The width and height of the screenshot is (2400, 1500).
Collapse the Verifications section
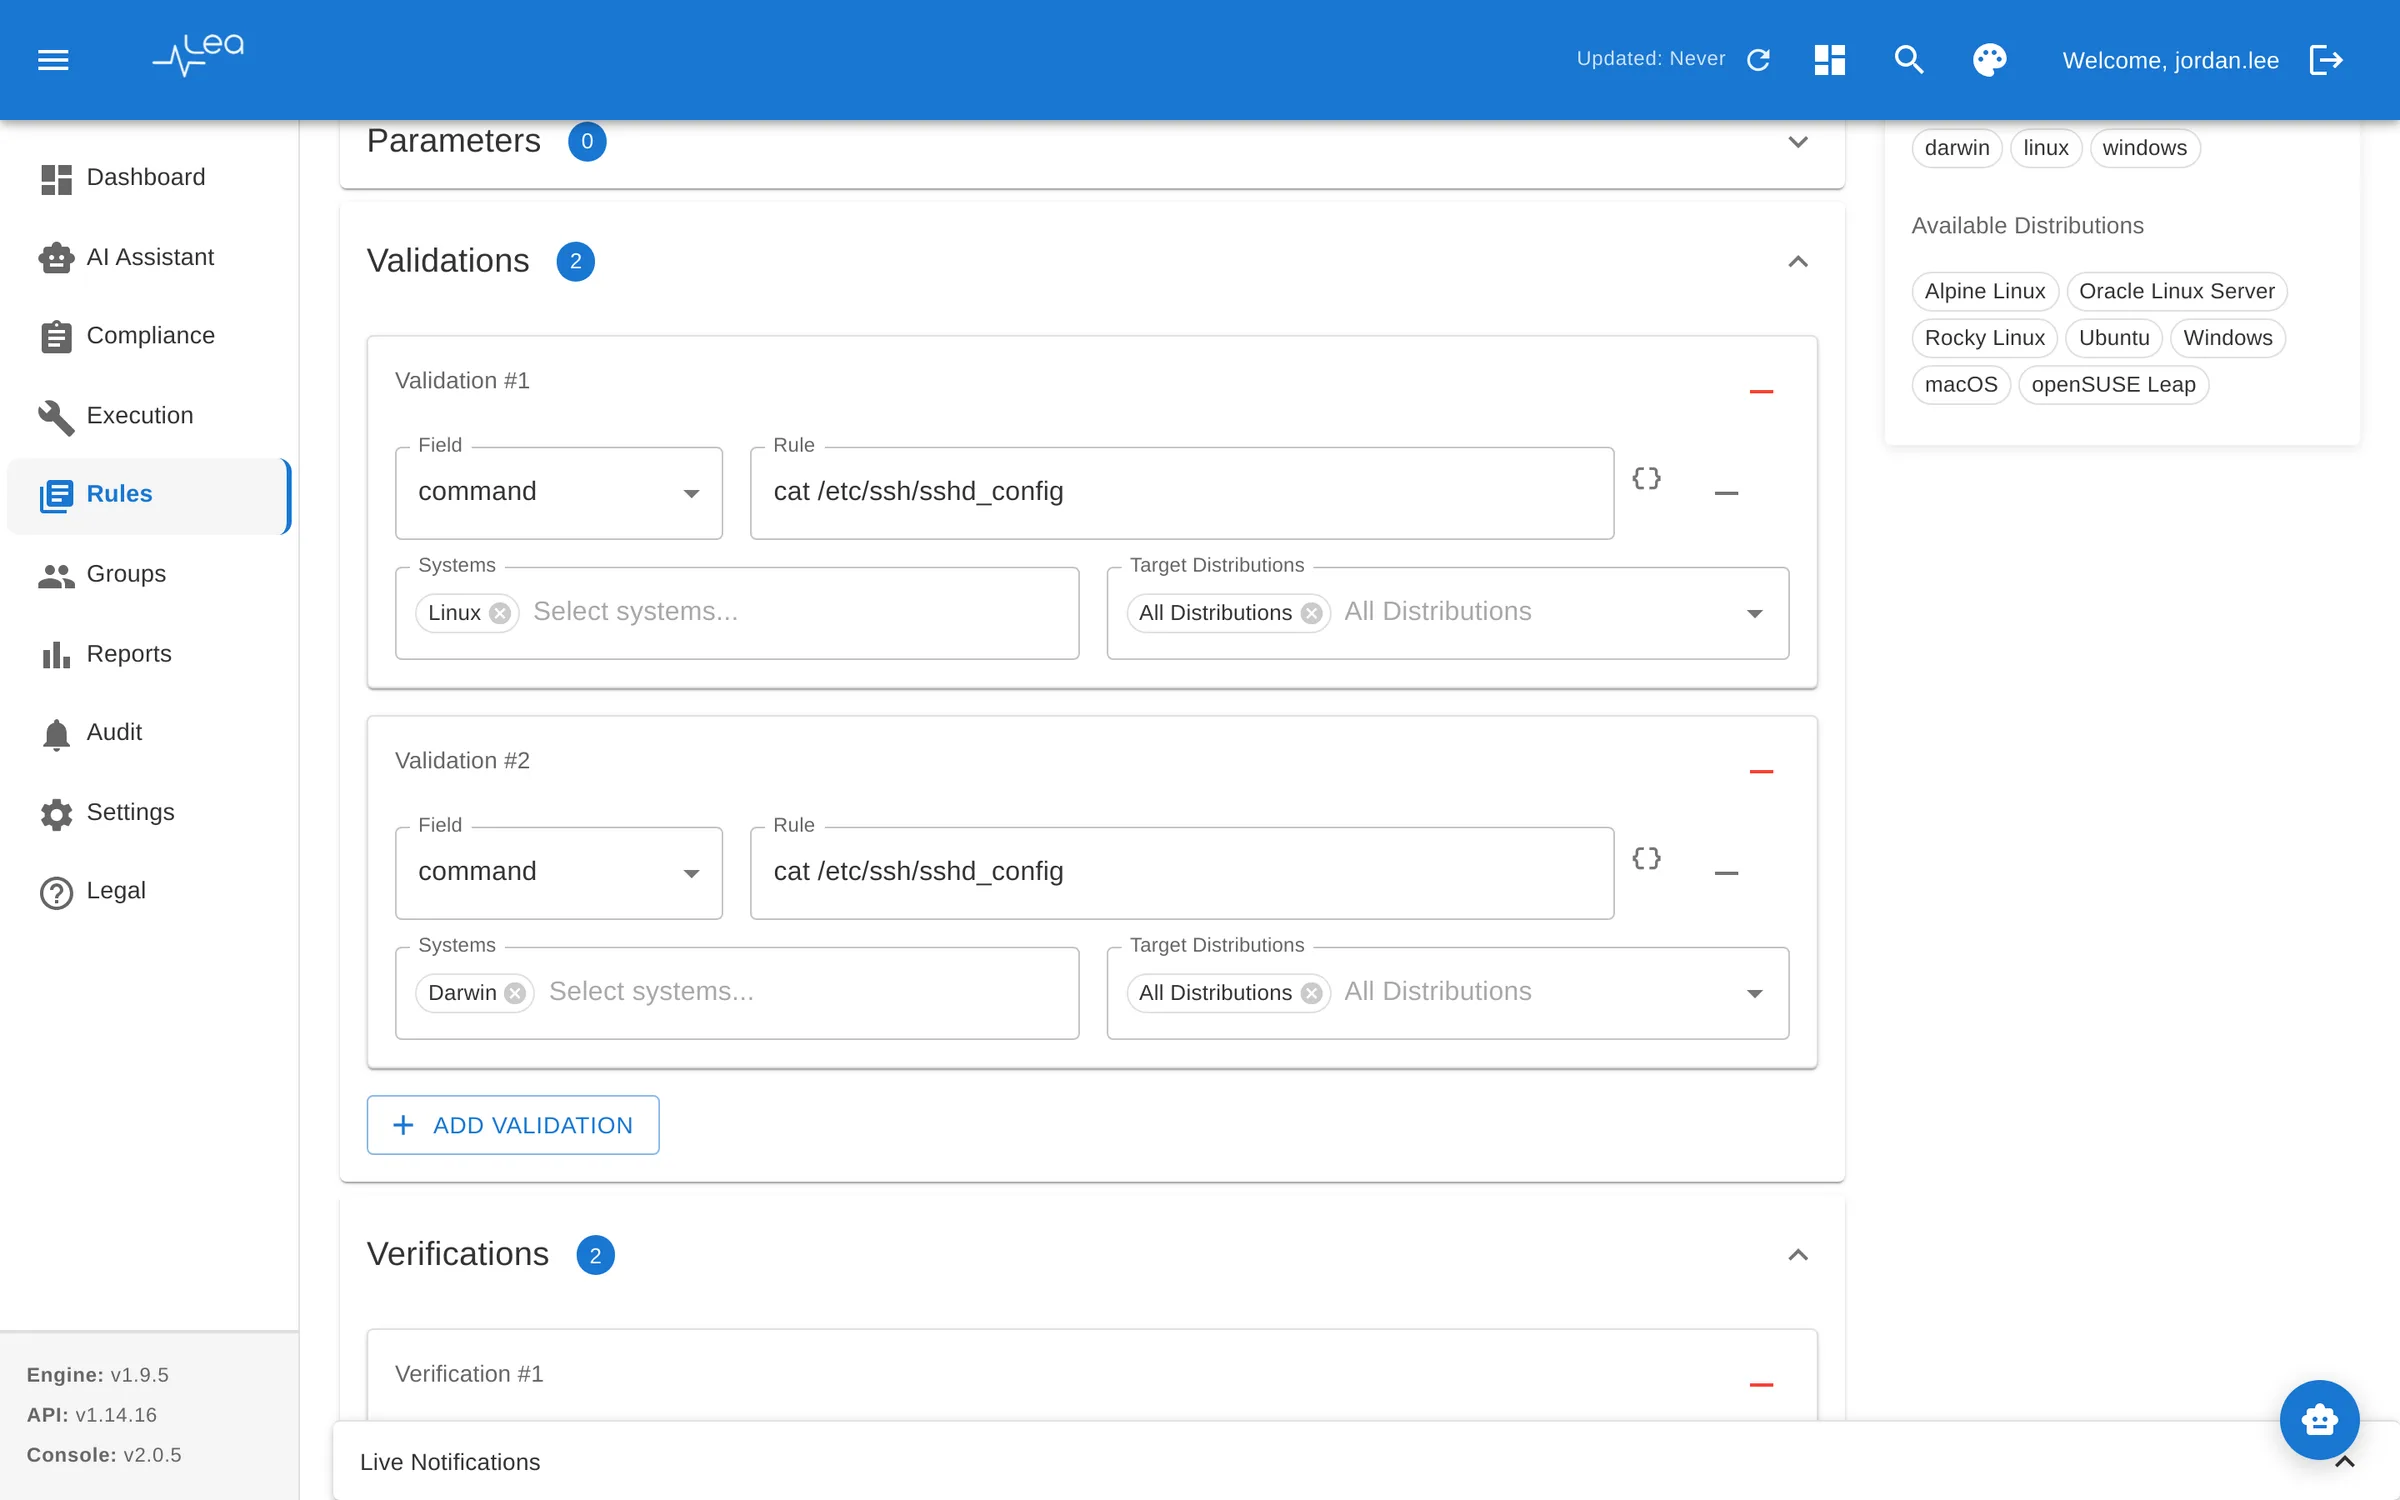[x=1797, y=1255]
